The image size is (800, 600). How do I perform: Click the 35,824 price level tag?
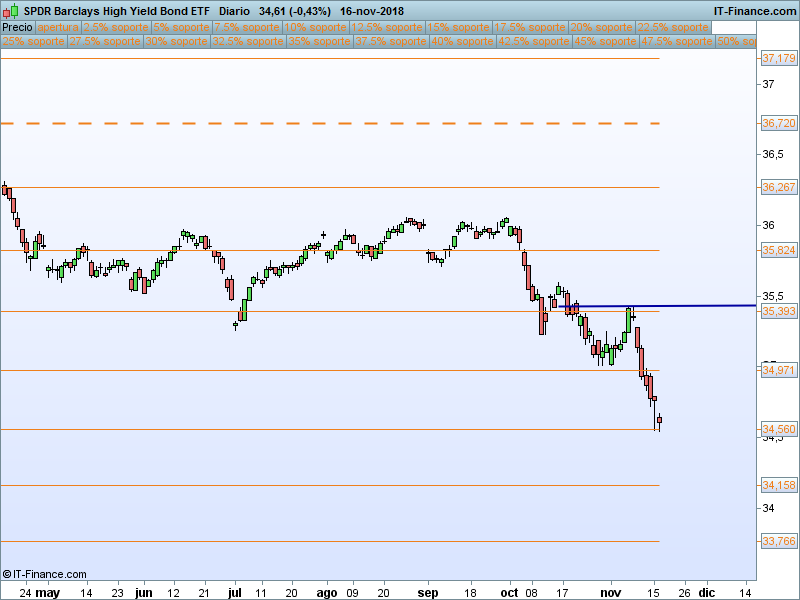779,250
